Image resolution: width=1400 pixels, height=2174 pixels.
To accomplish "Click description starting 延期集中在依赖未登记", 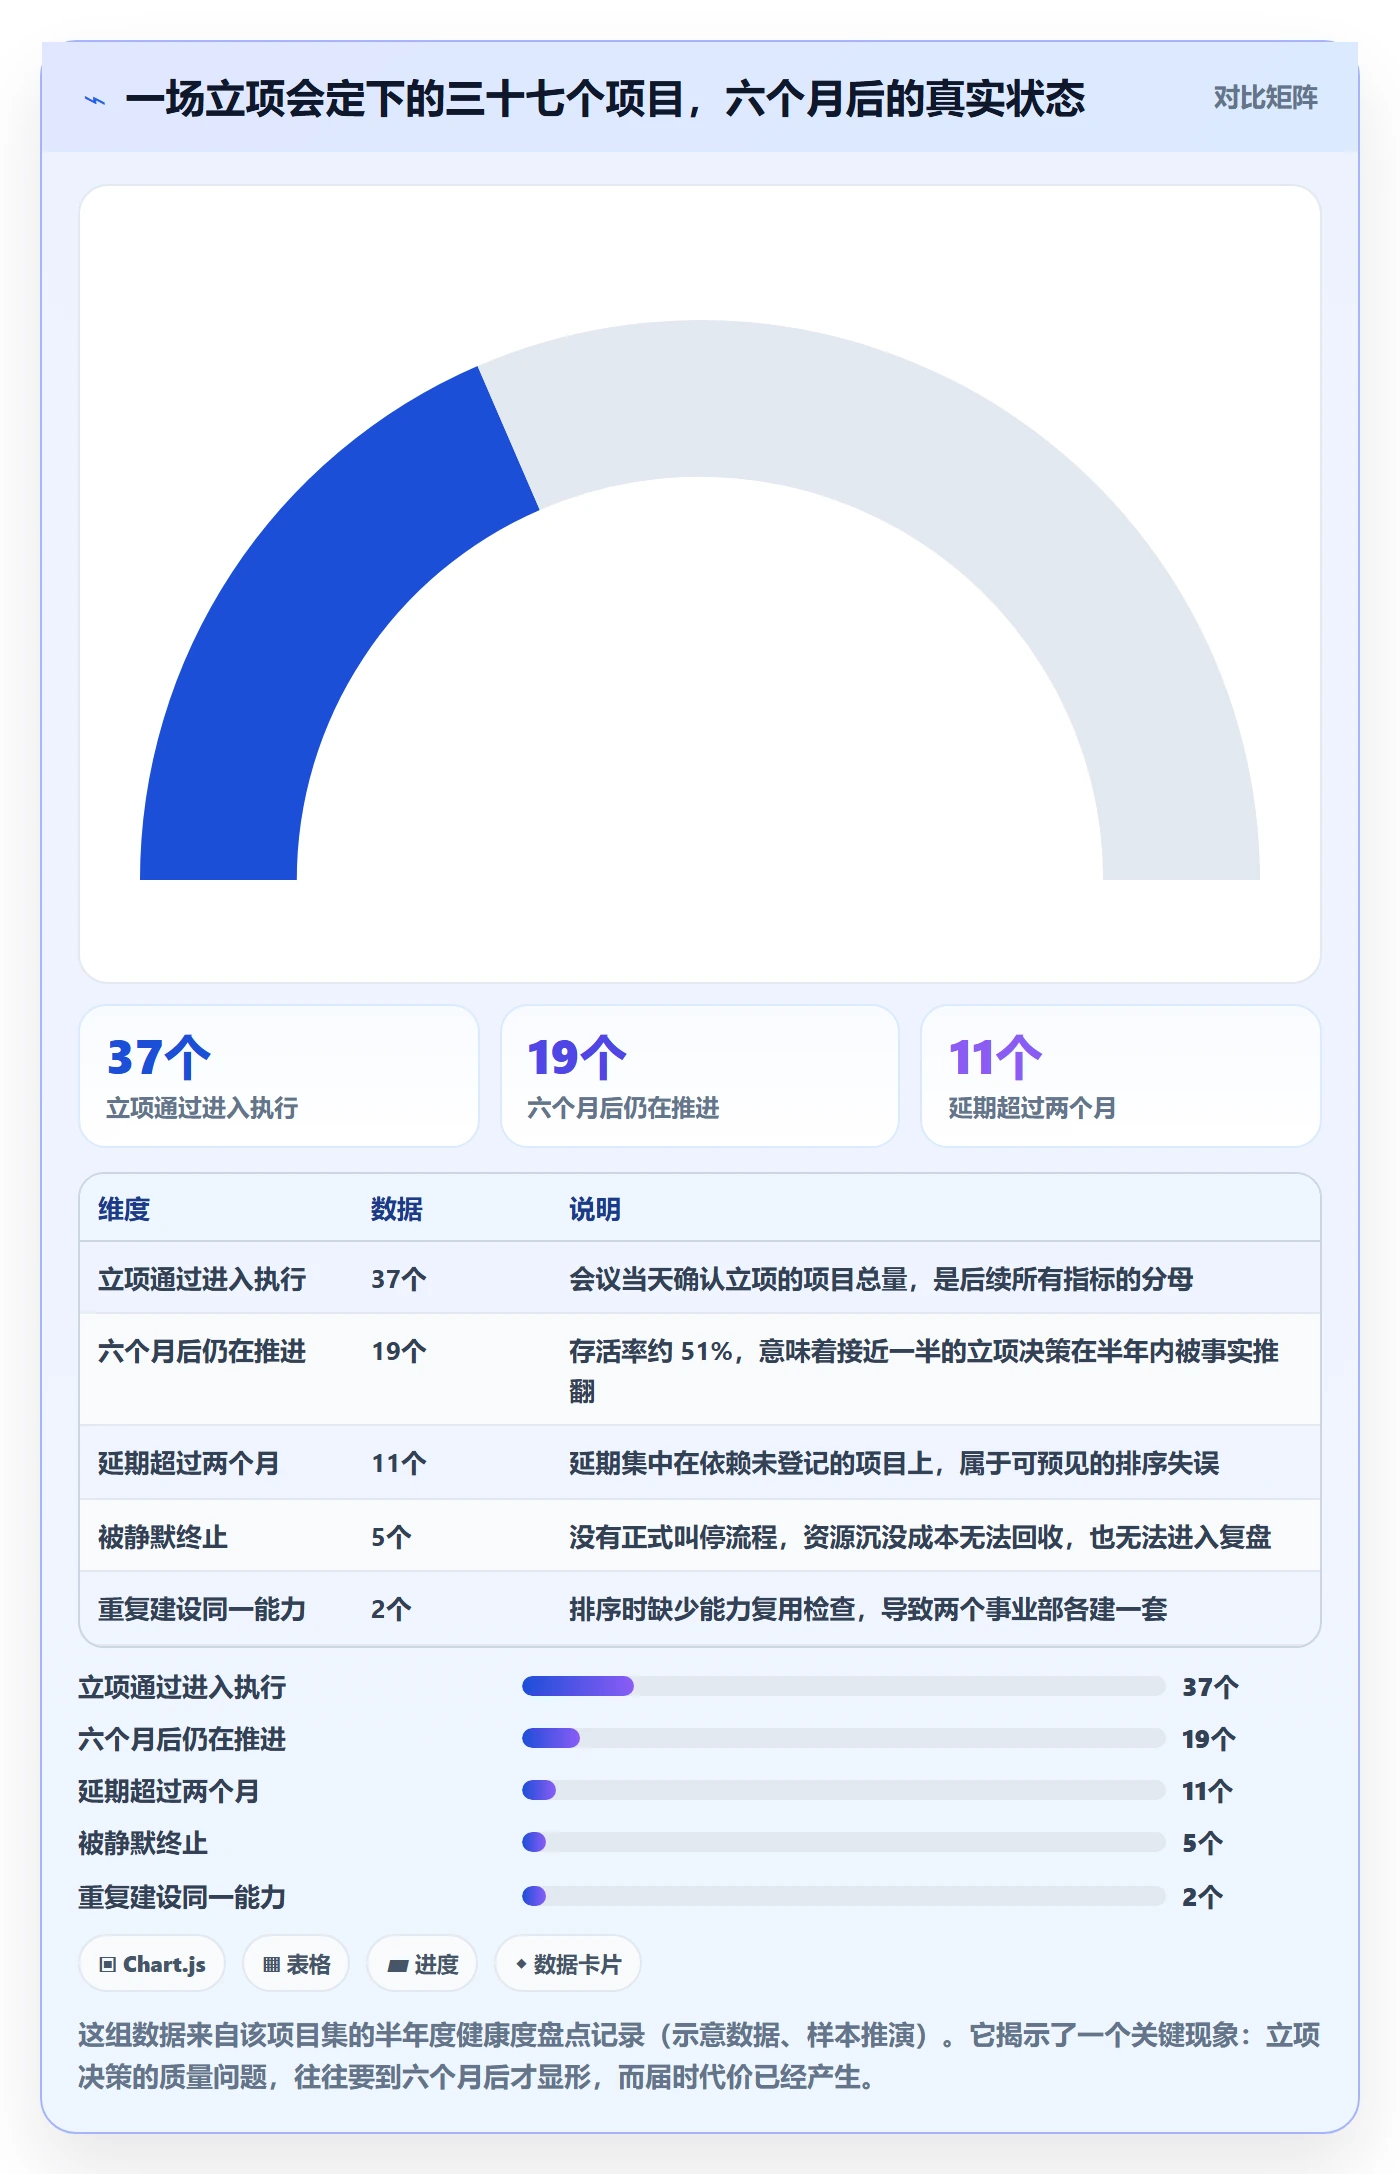I will point(894,1463).
